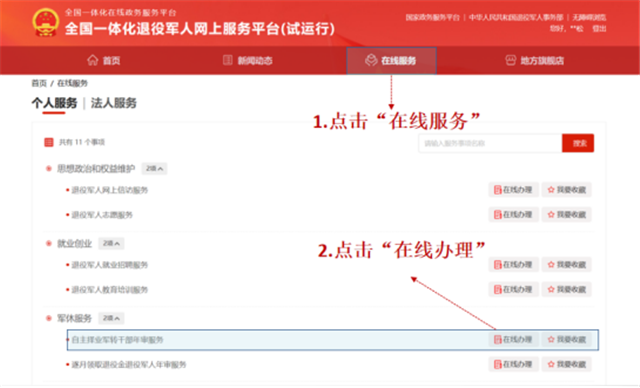Open the 国家政务服务平台 link at top right
This screenshot has height=388, width=640.
[432, 17]
